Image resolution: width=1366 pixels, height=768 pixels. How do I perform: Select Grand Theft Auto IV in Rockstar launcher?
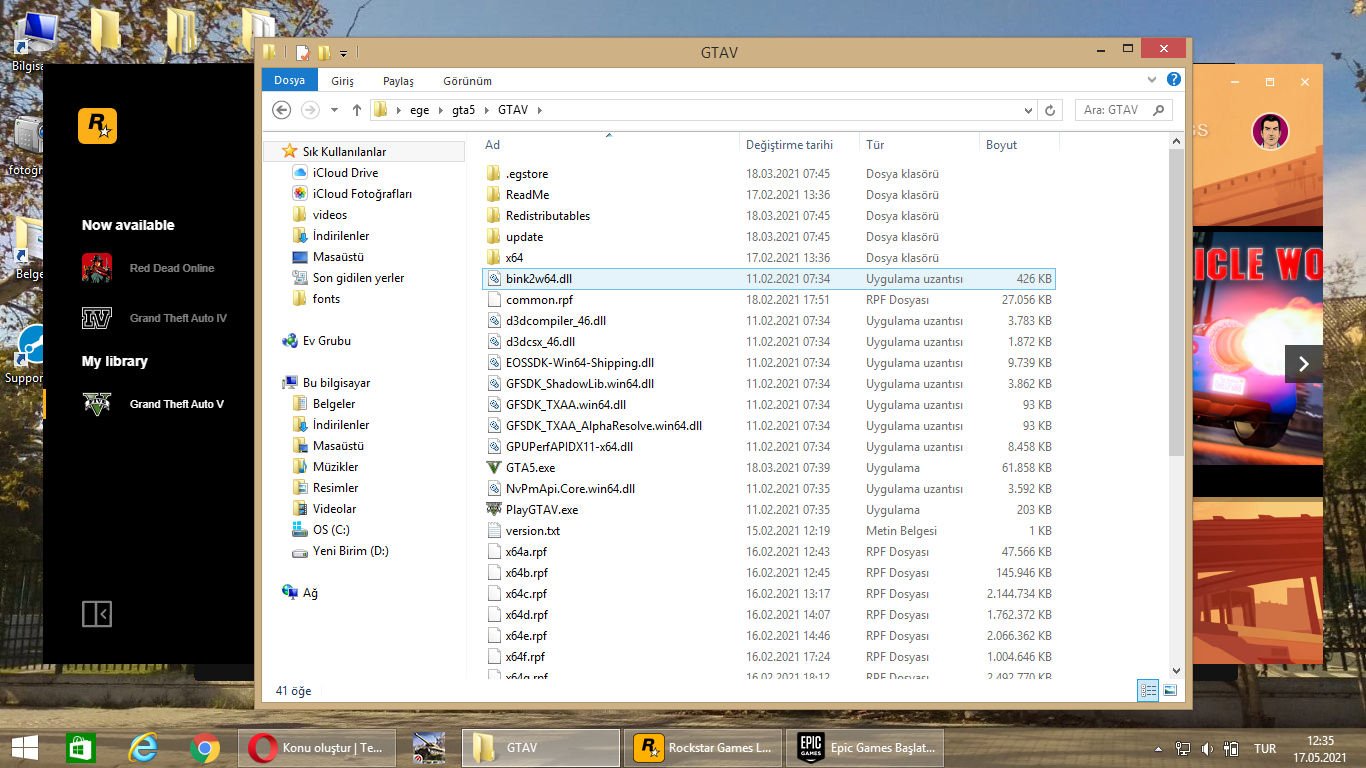(x=154, y=318)
